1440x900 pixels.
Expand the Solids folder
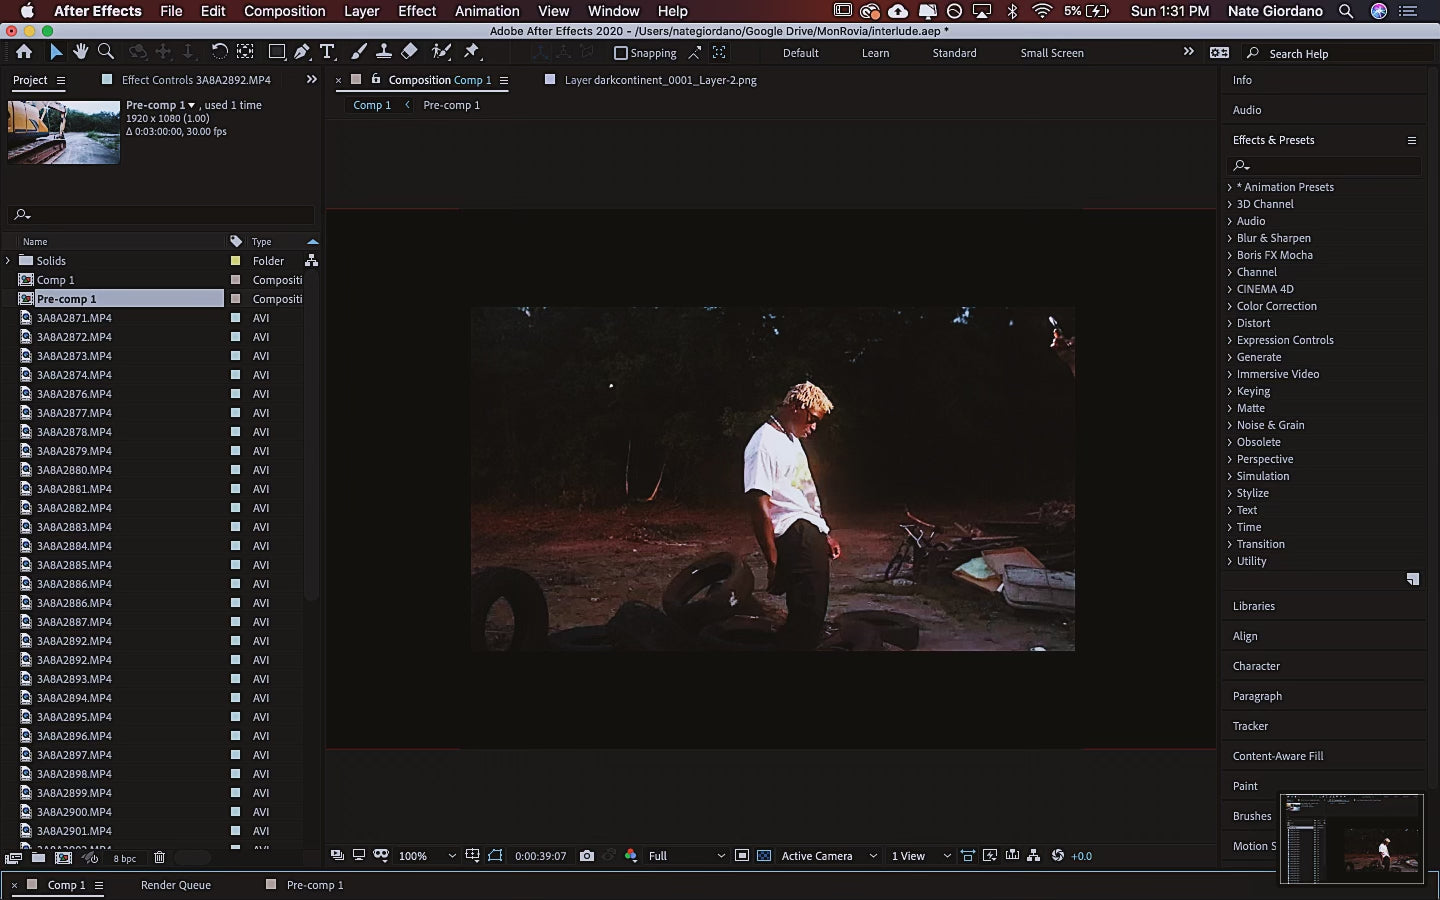pyautogui.click(x=8, y=260)
